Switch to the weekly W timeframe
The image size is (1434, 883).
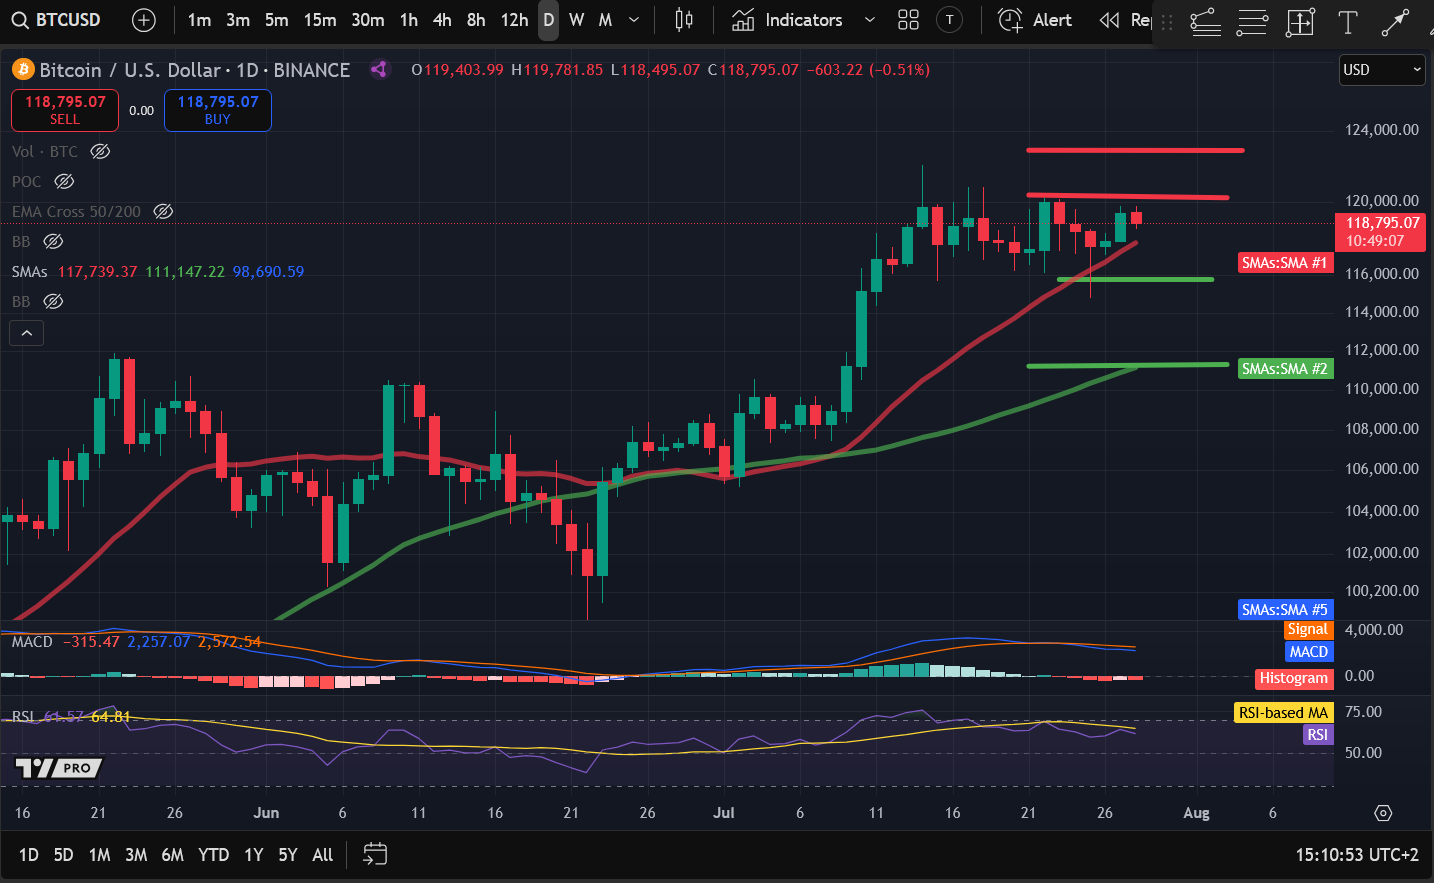(577, 20)
